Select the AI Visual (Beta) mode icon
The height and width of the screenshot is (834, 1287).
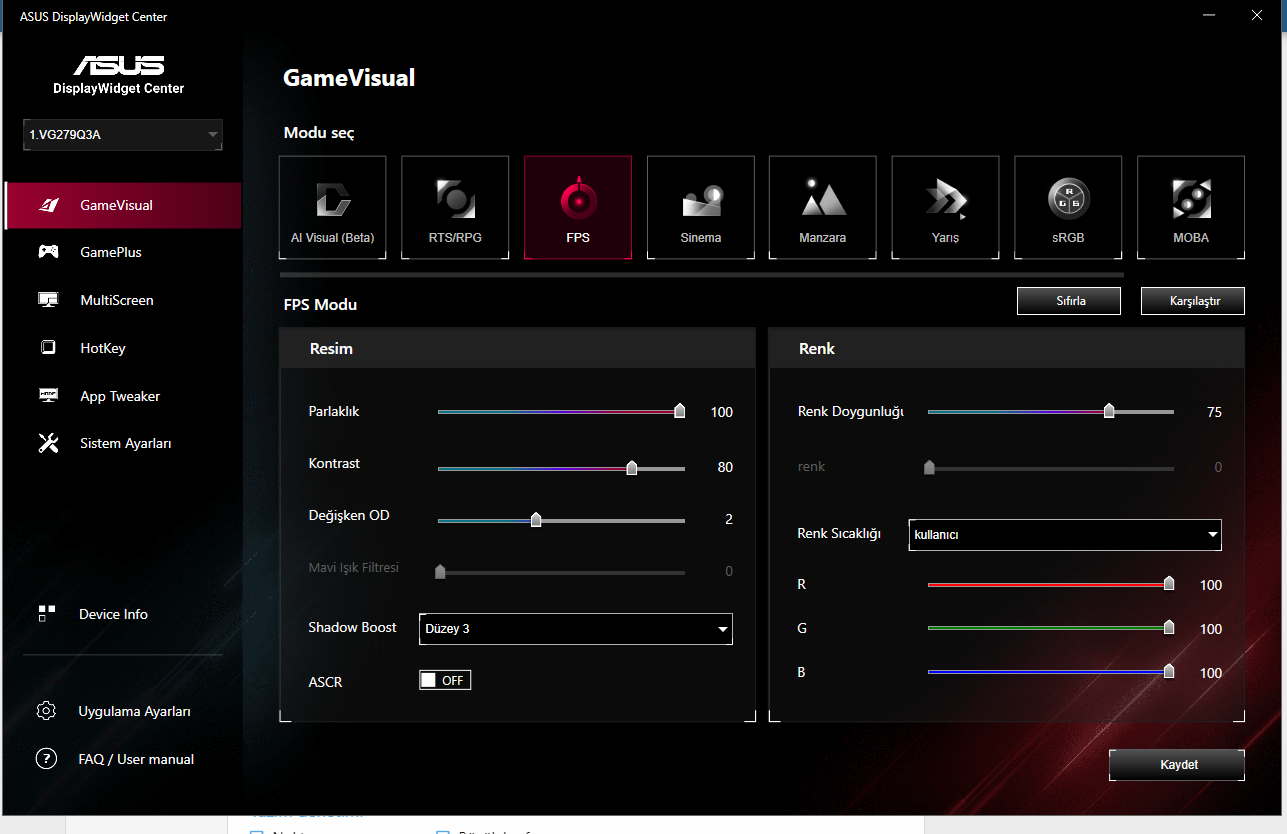333,200
